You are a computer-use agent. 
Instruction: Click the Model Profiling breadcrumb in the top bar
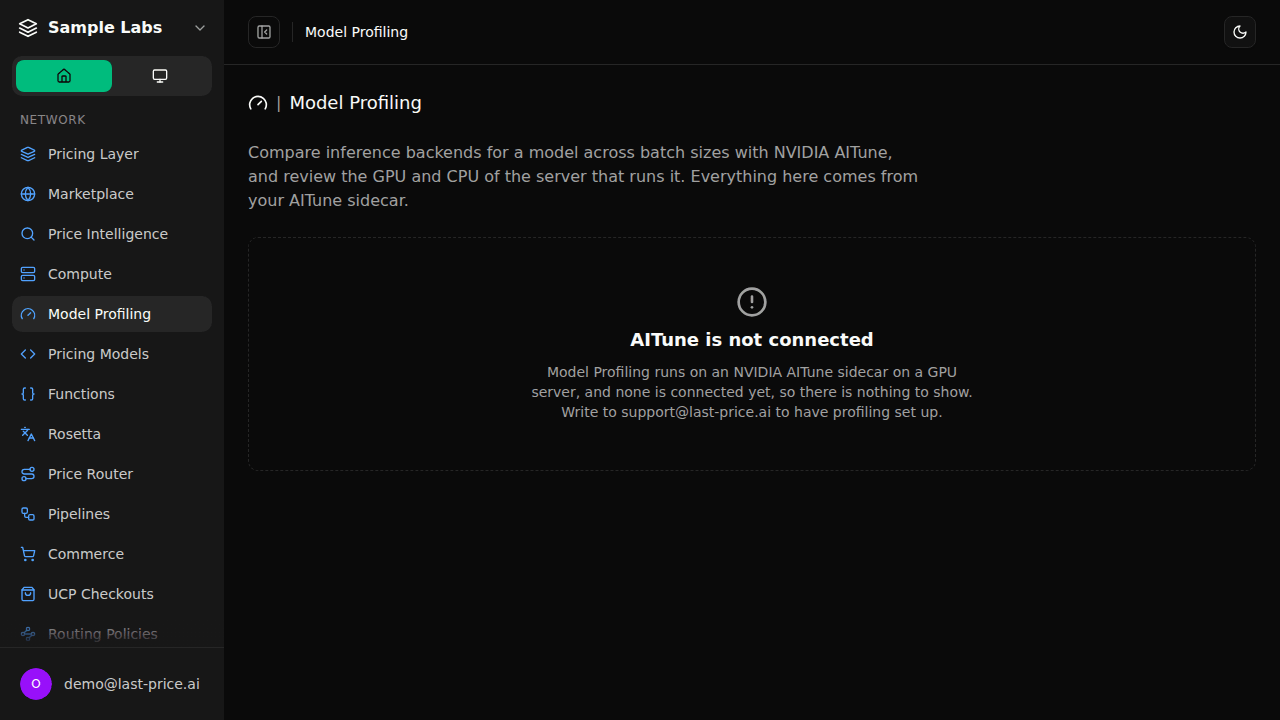click(356, 32)
